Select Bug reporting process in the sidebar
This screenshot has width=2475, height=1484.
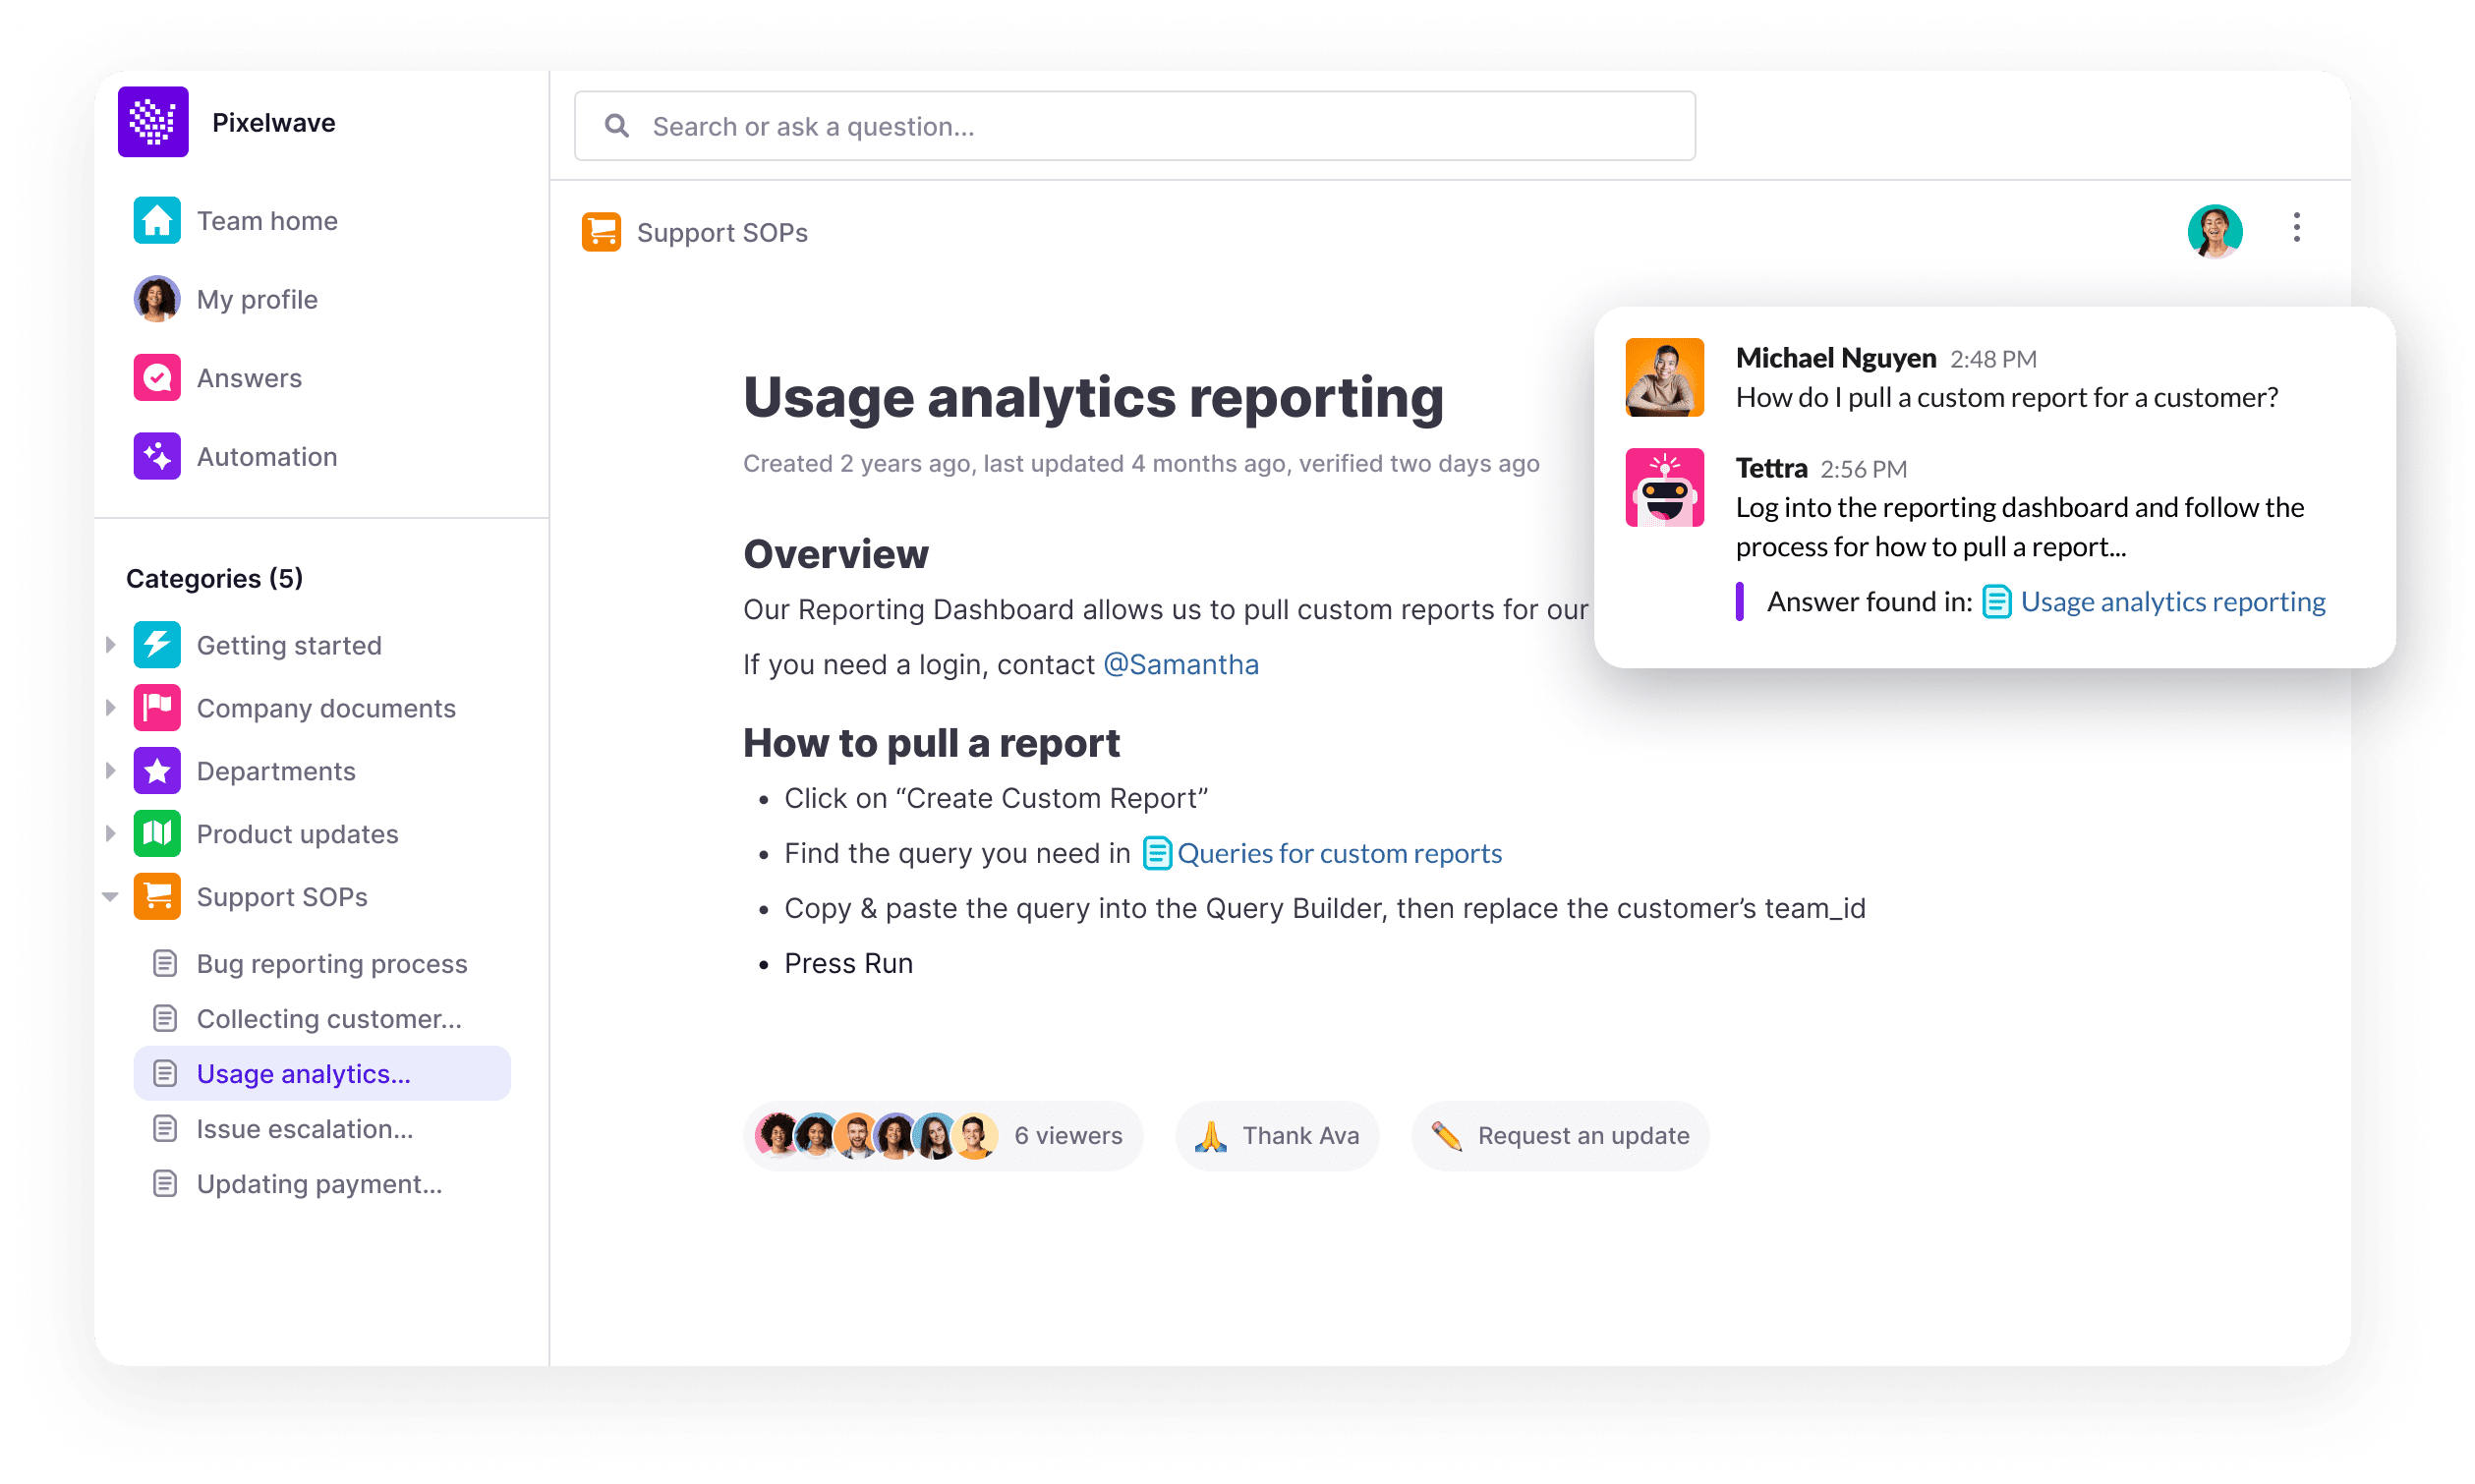pos(331,963)
